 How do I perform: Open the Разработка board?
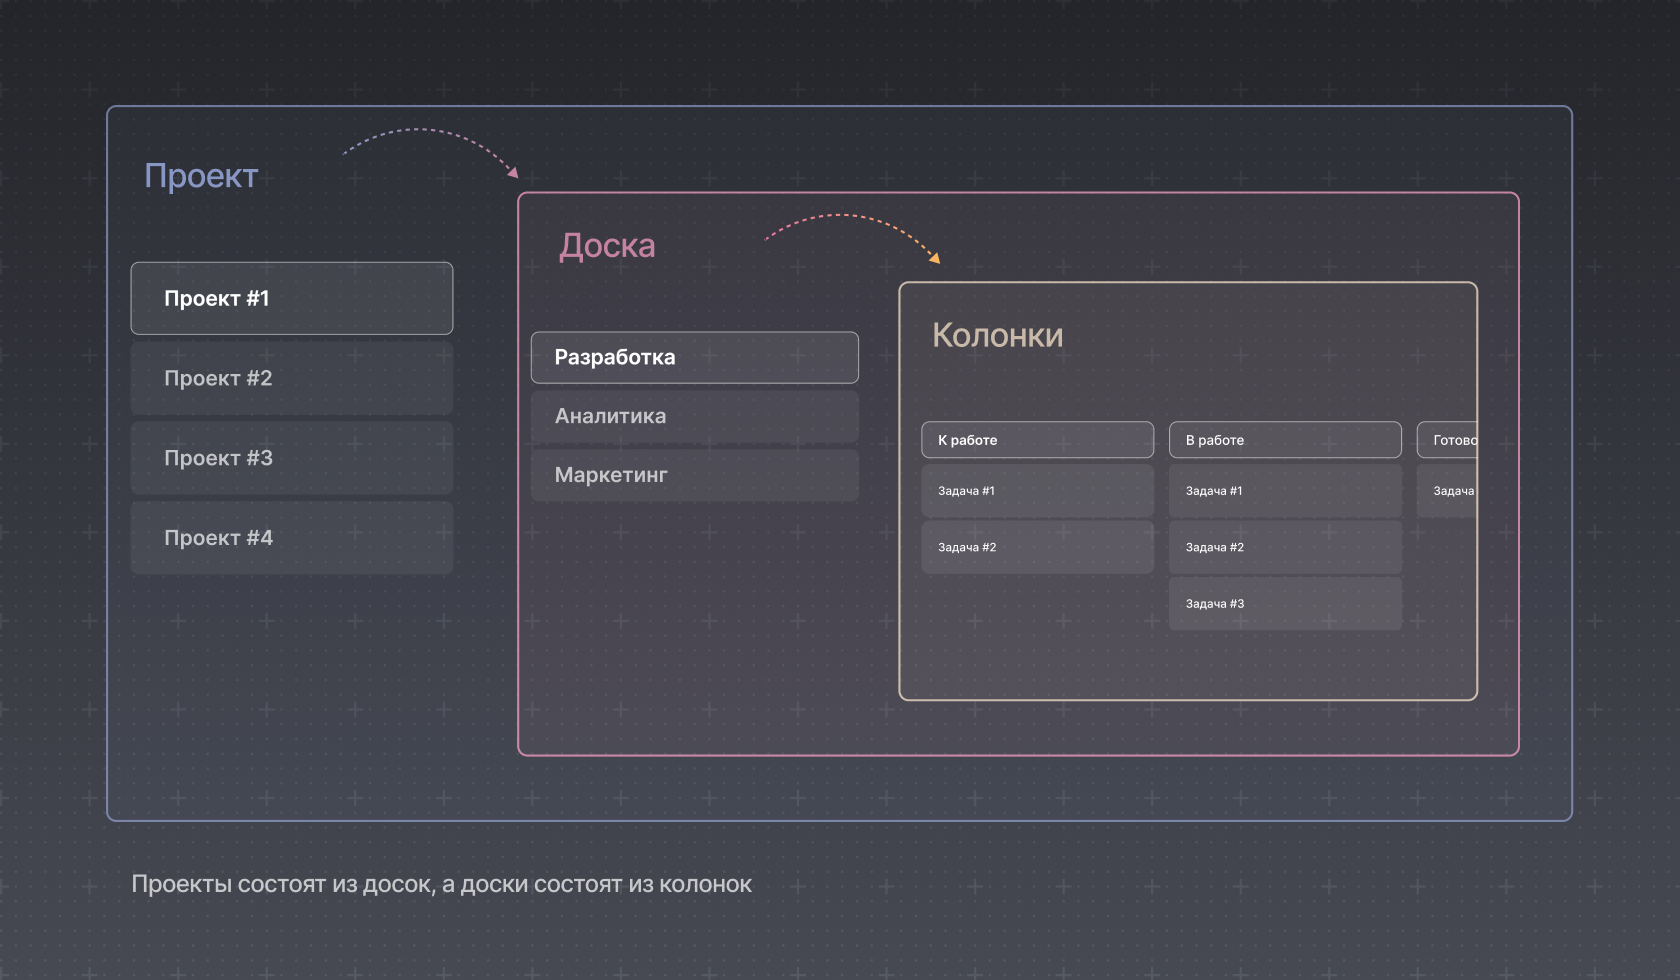(x=694, y=357)
